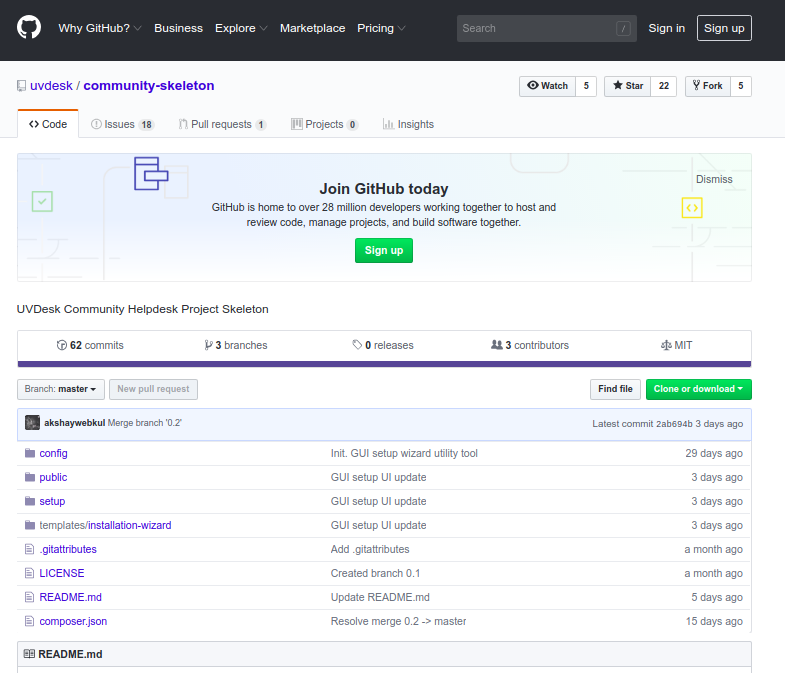Image resolution: width=785 pixels, height=673 pixels.
Task: Expand the Clone or download menu
Action: 698,389
